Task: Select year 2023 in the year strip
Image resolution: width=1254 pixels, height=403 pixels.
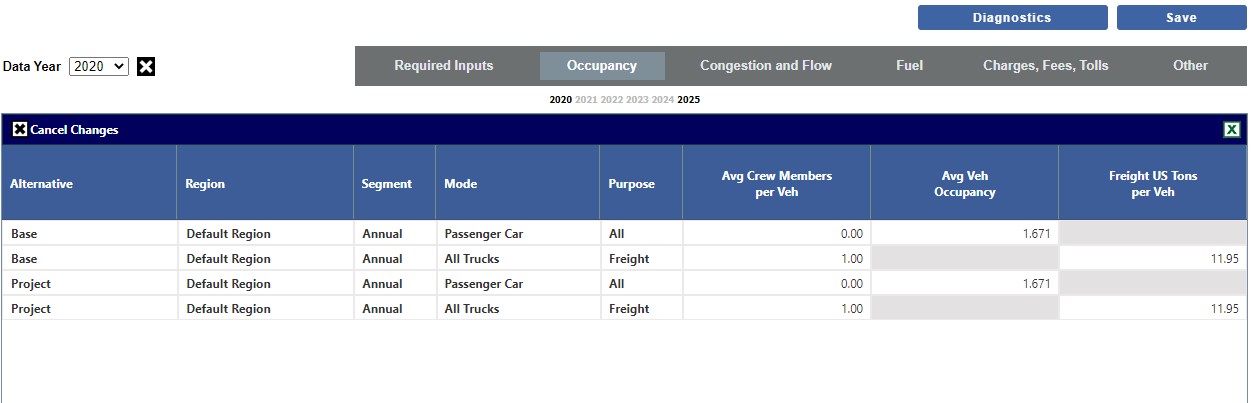Action: tap(637, 100)
